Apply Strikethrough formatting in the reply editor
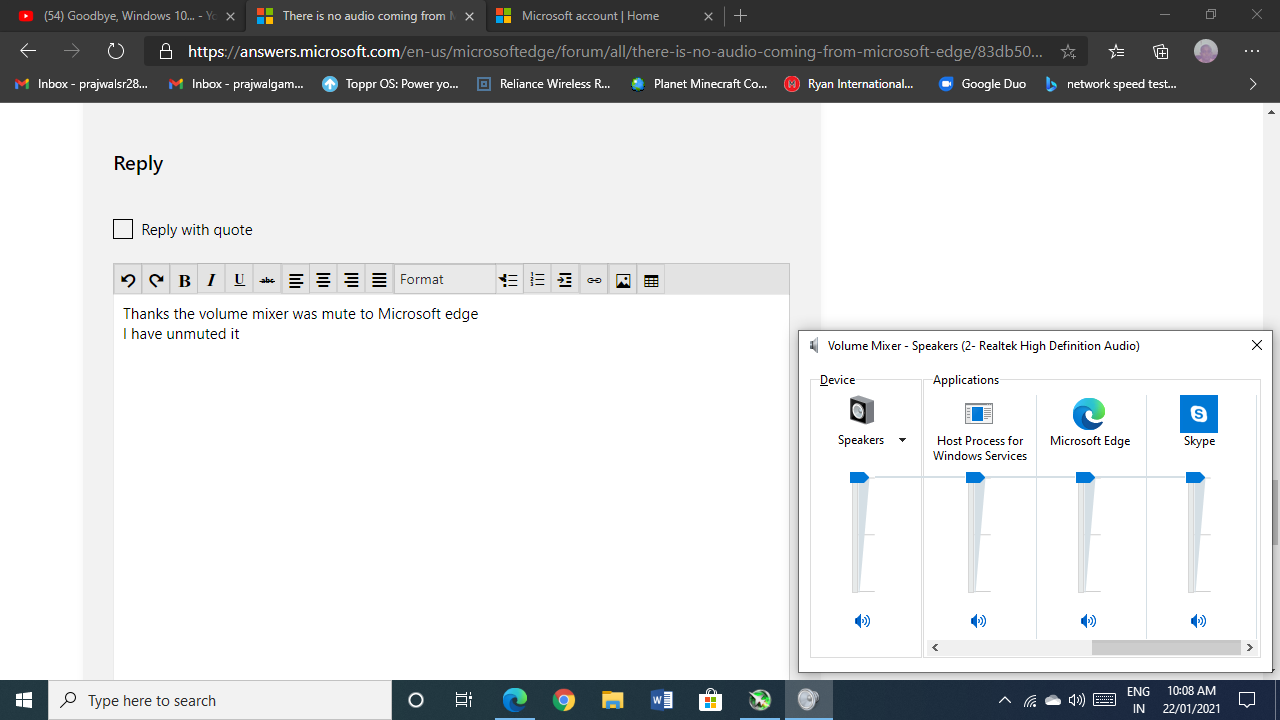Viewport: 1280px width, 720px height. pyautogui.click(x=267, y=280)
